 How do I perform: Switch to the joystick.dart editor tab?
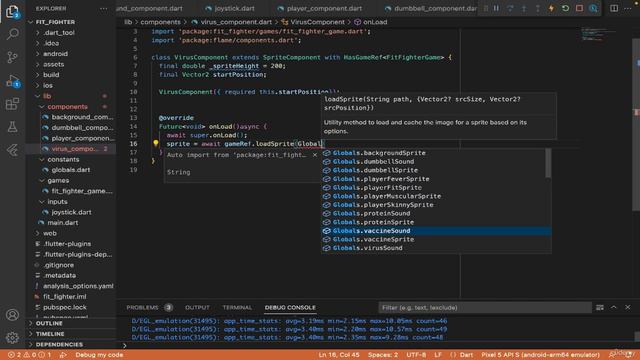(x=231, y=8)
